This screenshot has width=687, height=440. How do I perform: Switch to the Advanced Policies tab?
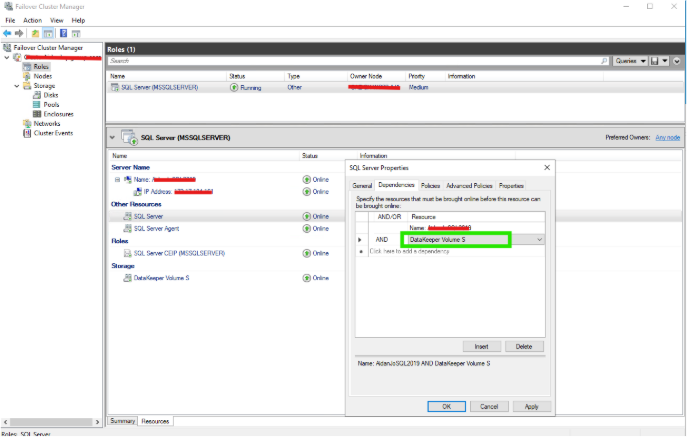coord(469,186)
